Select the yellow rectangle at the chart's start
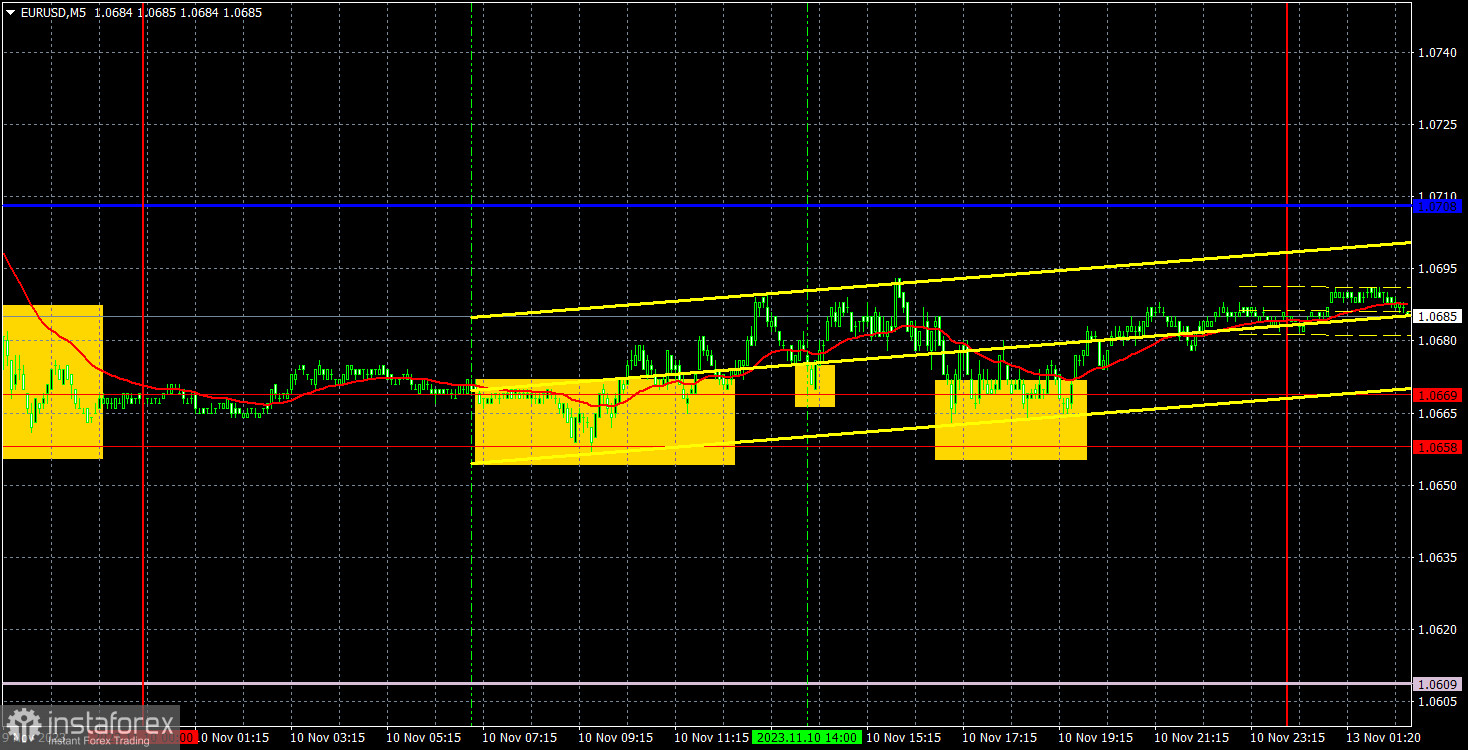This screenshot has width=1468, height=750. click(x=52, y=382)
